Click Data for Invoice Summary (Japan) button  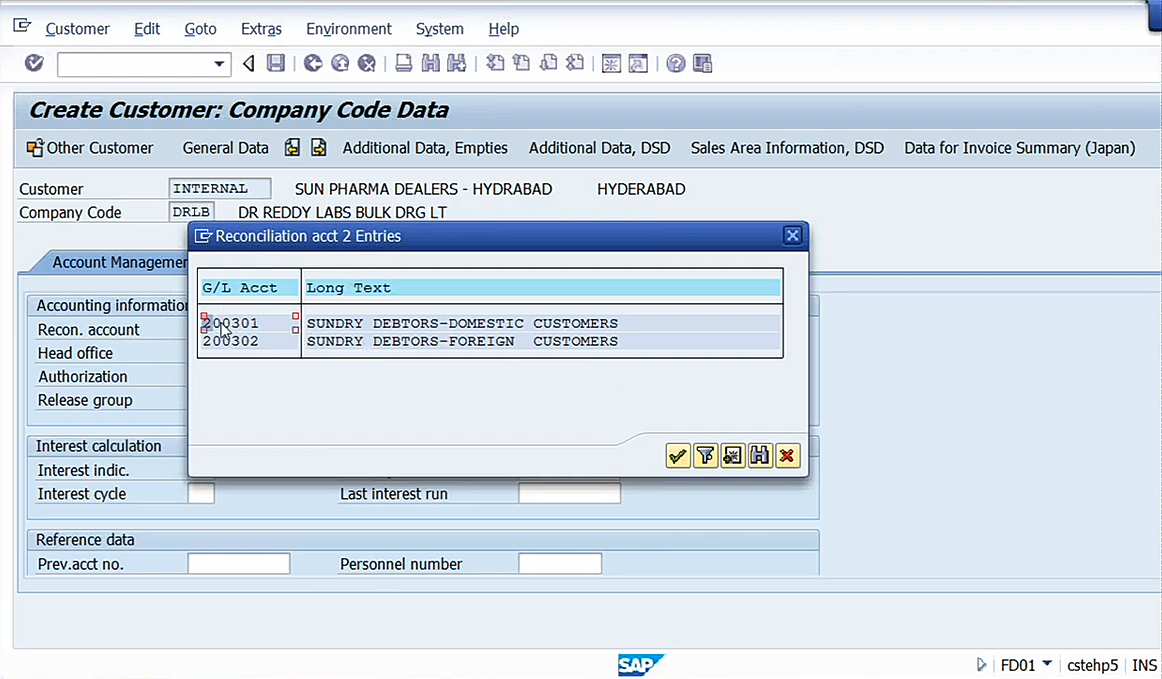tap(1020, 148)
